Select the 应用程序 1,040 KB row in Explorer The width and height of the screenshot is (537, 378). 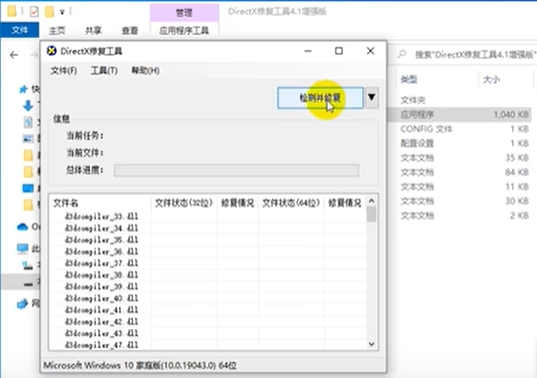click(x=460, y=114)
